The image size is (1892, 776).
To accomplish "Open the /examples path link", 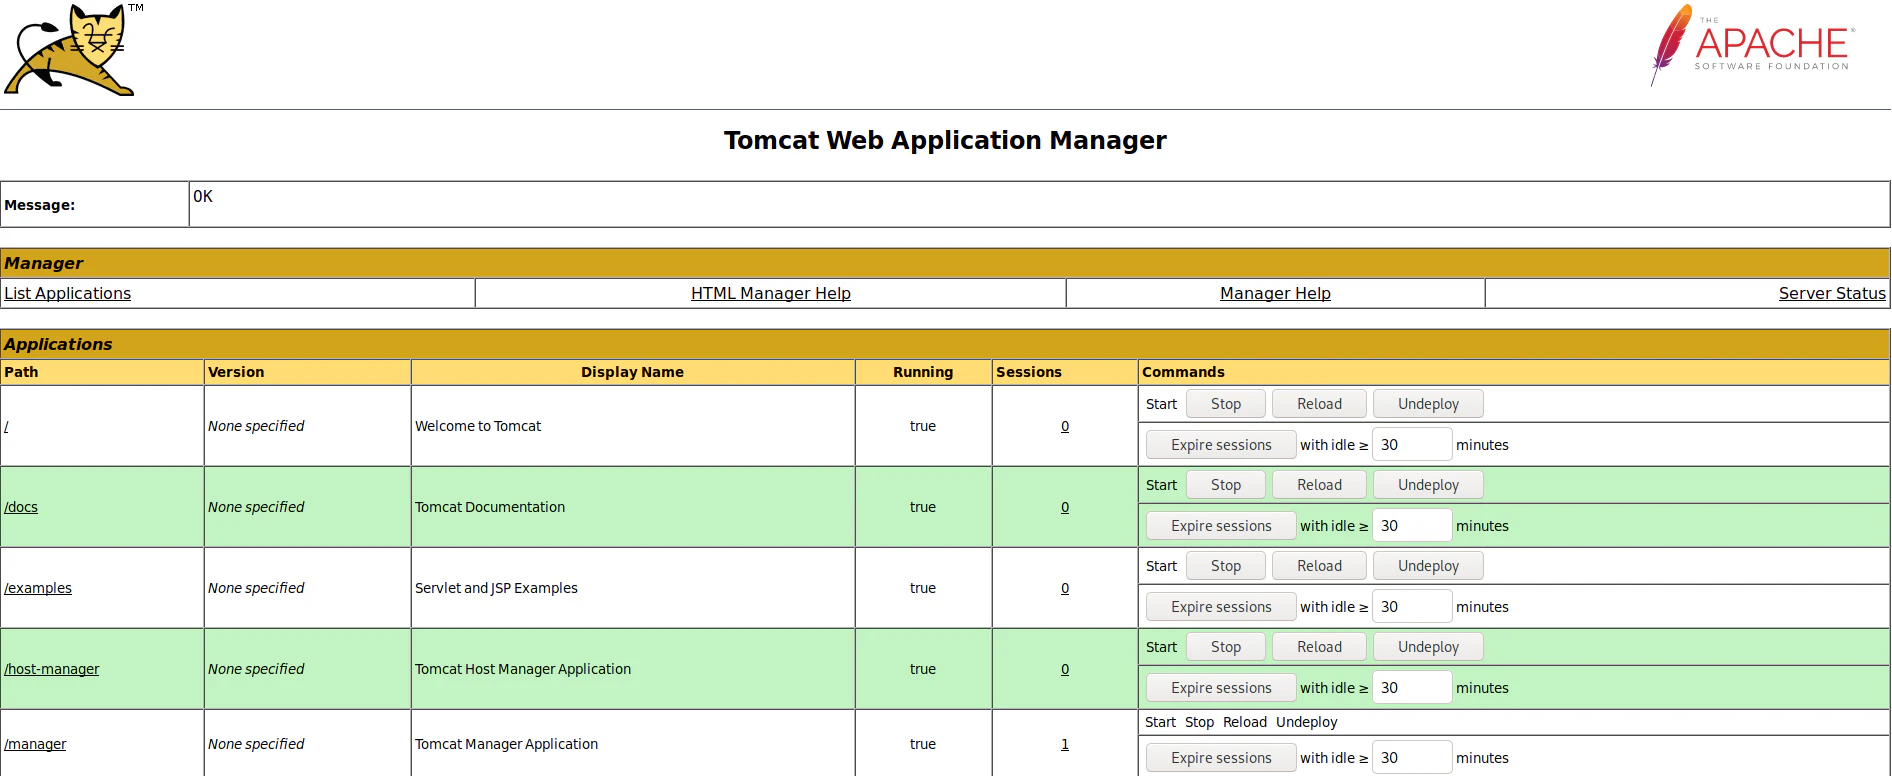I will (x=38, y=588).
